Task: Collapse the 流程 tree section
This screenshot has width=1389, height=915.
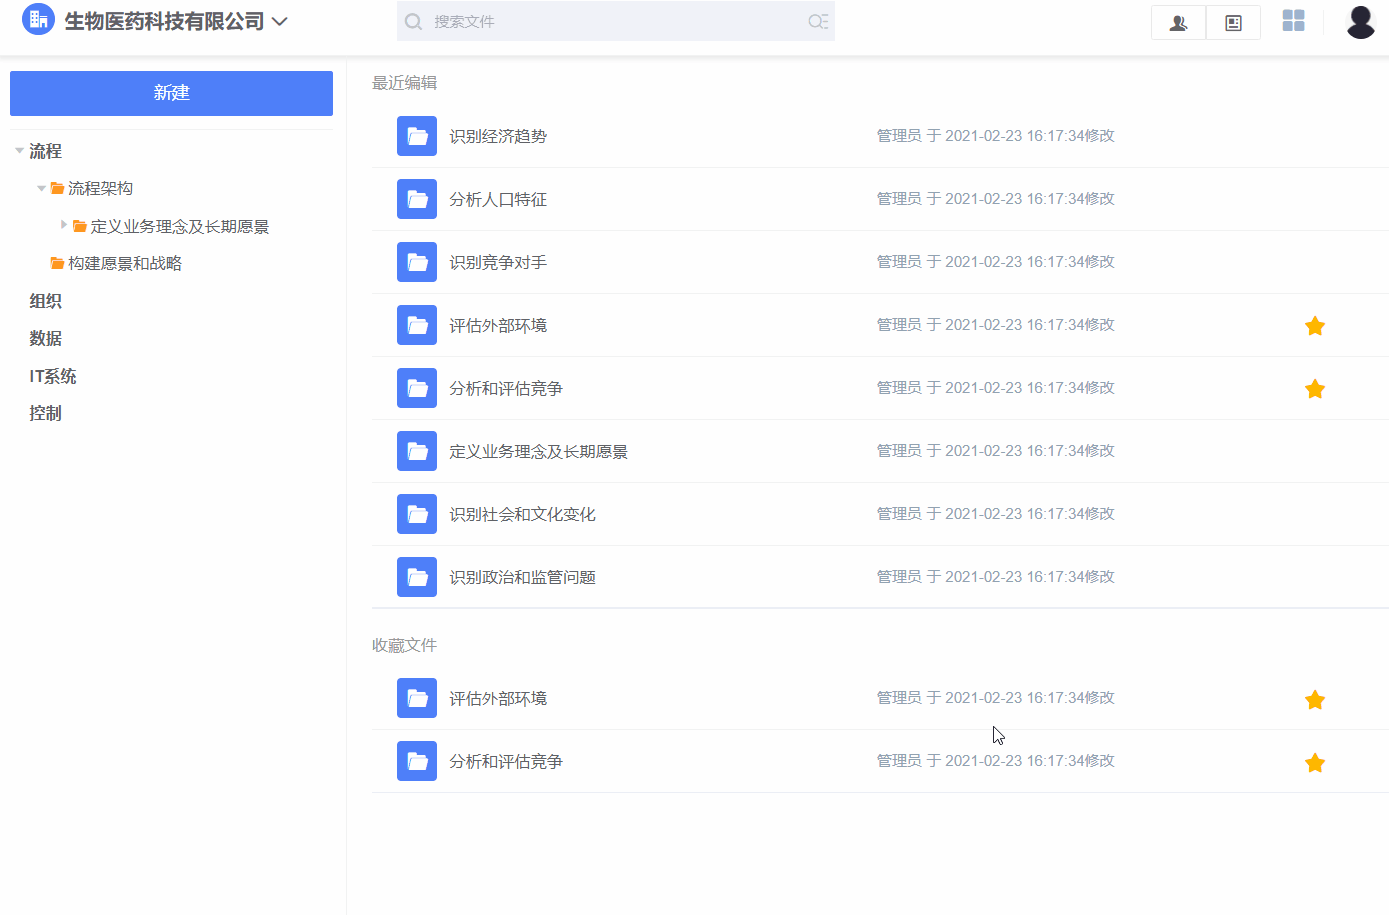Action: 19,150
